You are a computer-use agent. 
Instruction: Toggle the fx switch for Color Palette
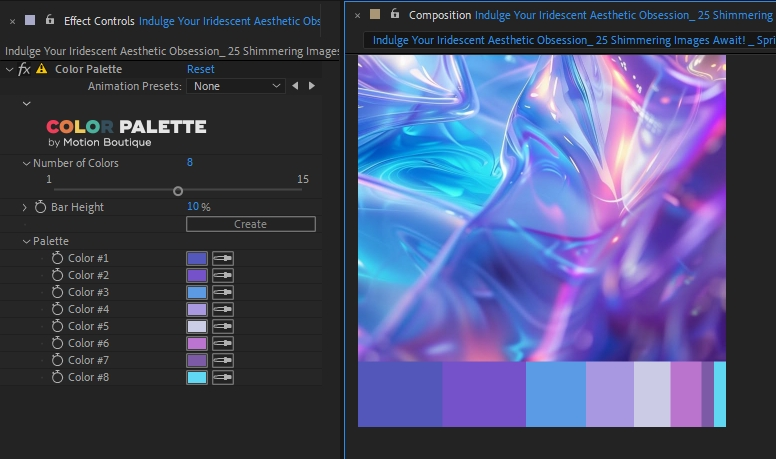(x=25, y=69)
